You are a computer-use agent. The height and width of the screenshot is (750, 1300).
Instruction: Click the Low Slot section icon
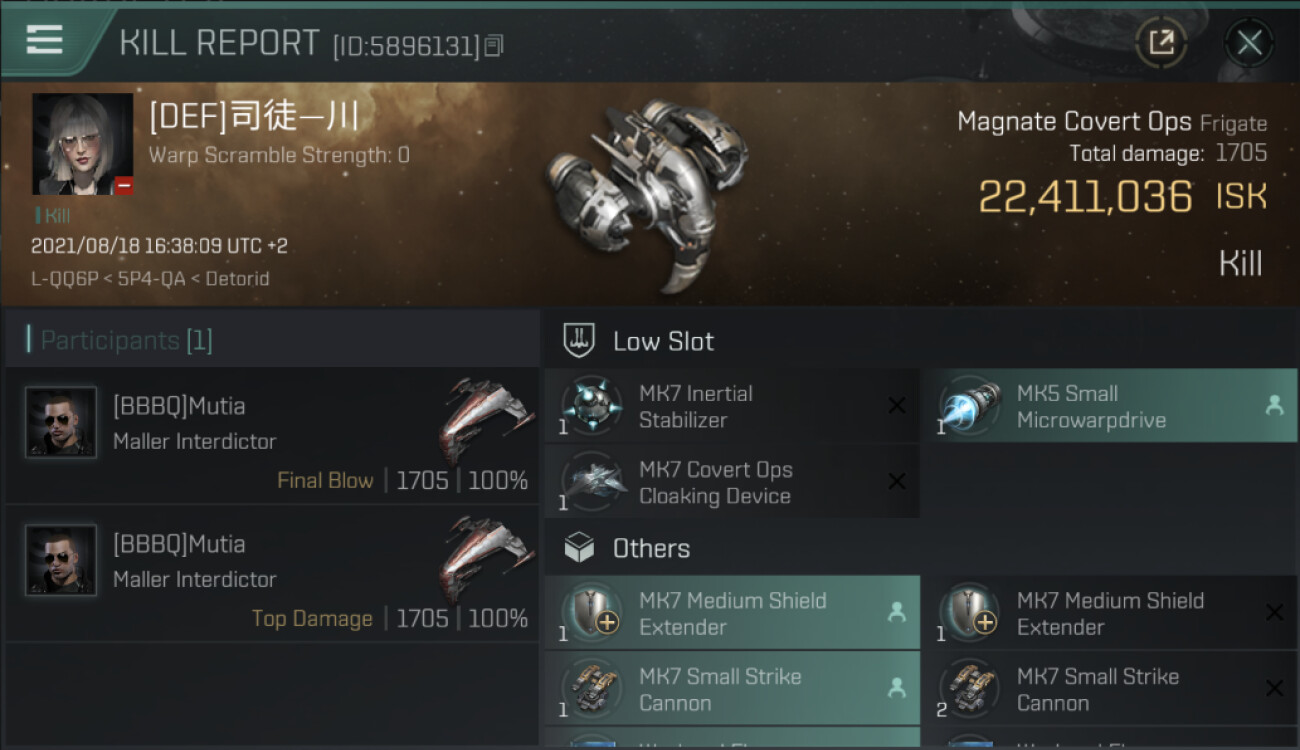(580, 341)
